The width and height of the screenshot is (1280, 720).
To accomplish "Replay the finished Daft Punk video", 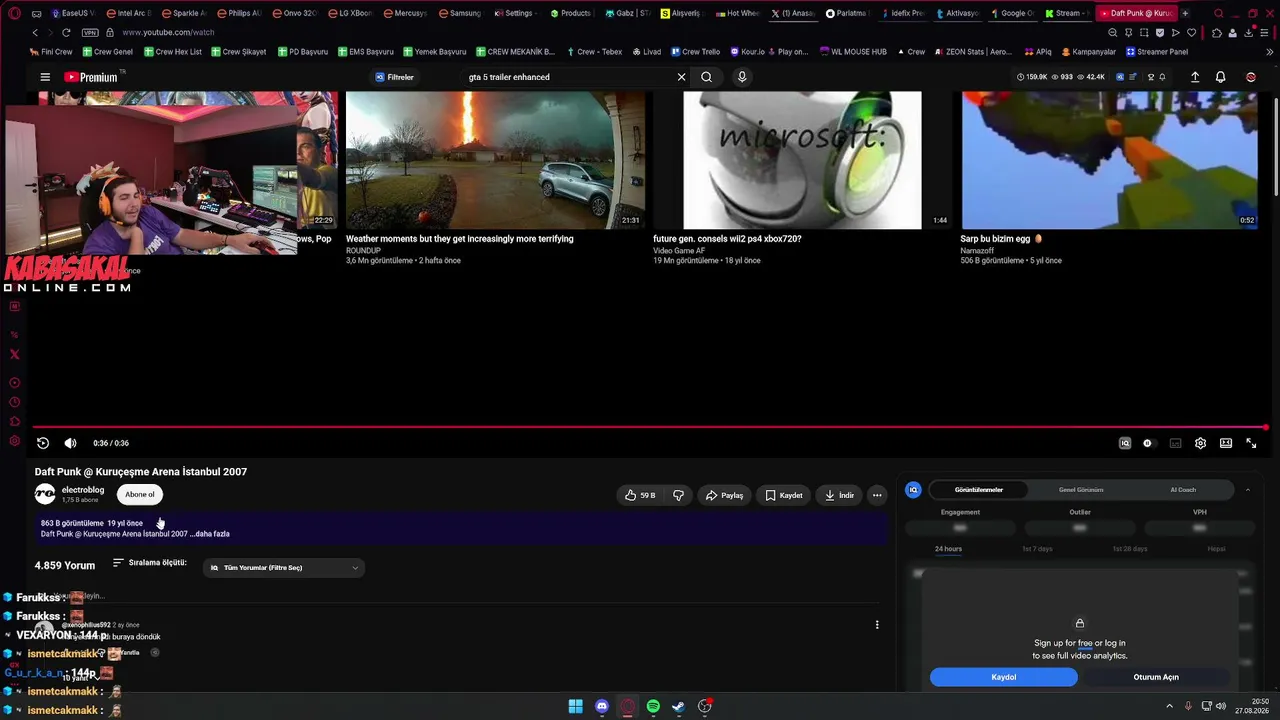I will click(x=43, y=443).
